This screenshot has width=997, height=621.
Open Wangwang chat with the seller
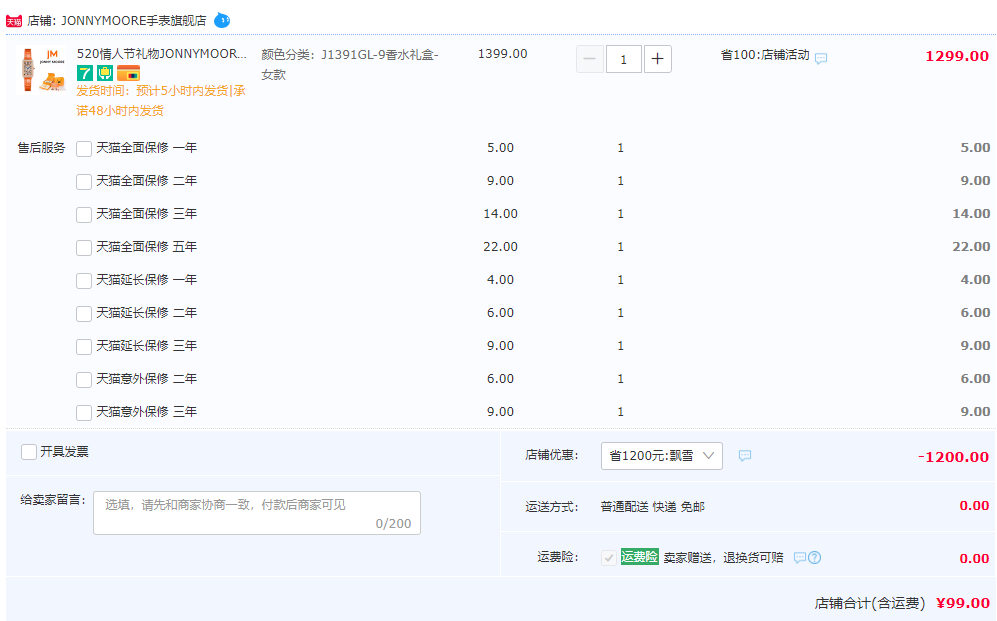[222, 20]
